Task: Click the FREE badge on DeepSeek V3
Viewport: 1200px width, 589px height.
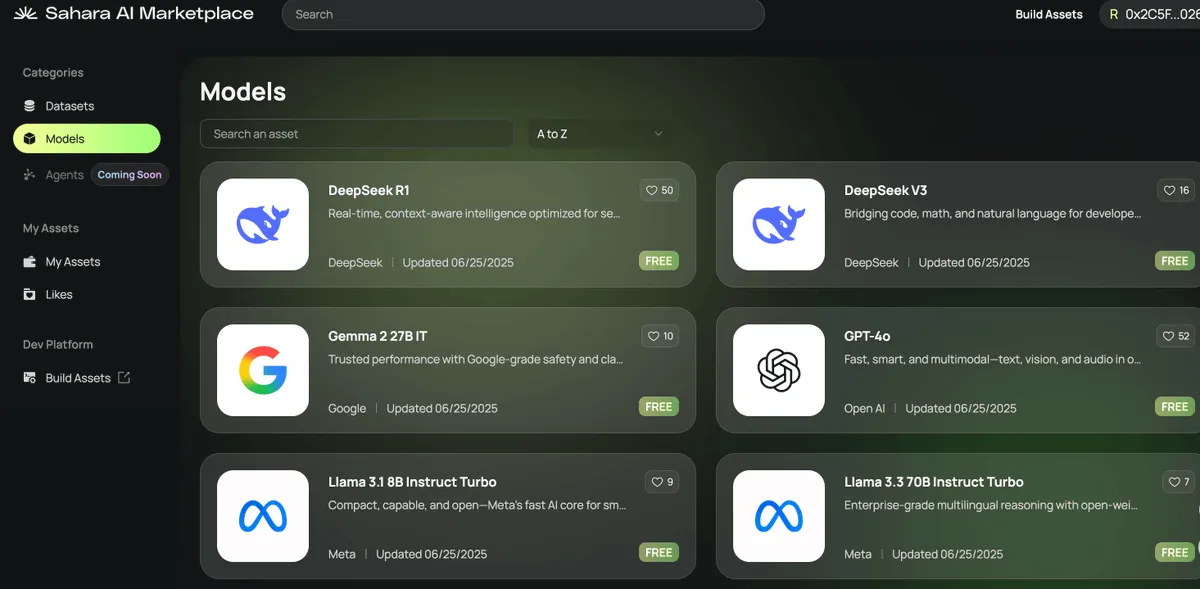Action: (x=1175, y=261)
